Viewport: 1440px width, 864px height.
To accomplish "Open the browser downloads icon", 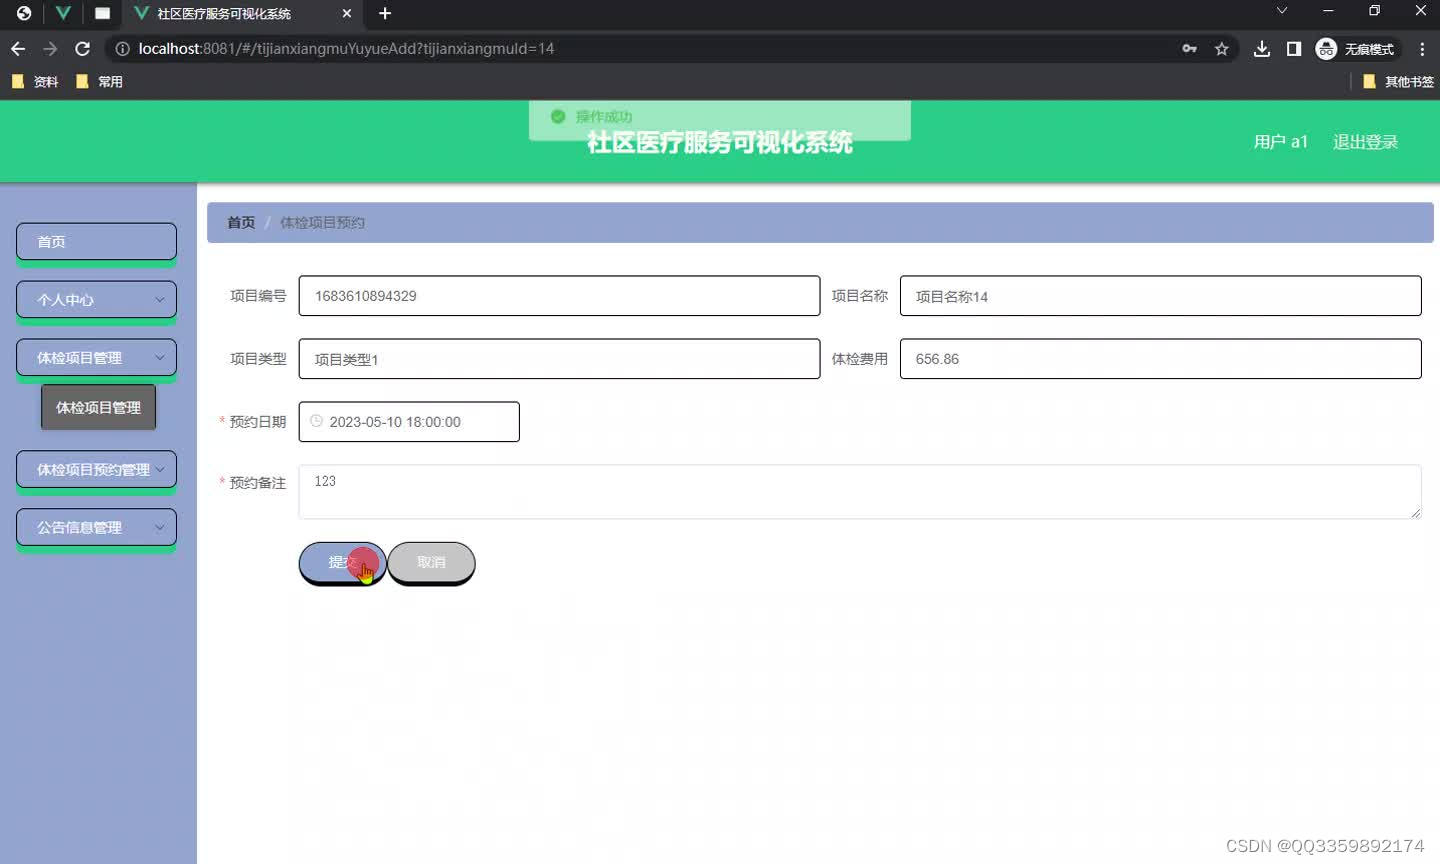I will click(1262, 48).
